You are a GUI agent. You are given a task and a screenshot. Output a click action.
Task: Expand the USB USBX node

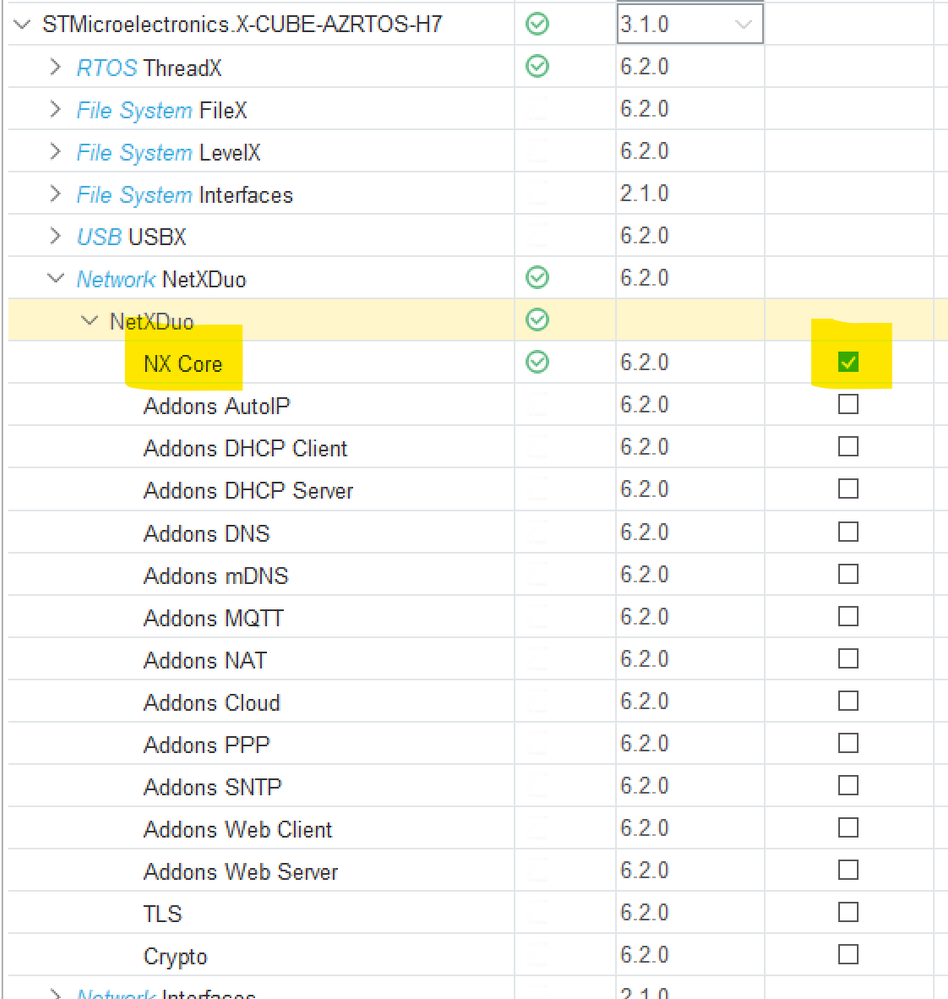(x=55, y=236)
